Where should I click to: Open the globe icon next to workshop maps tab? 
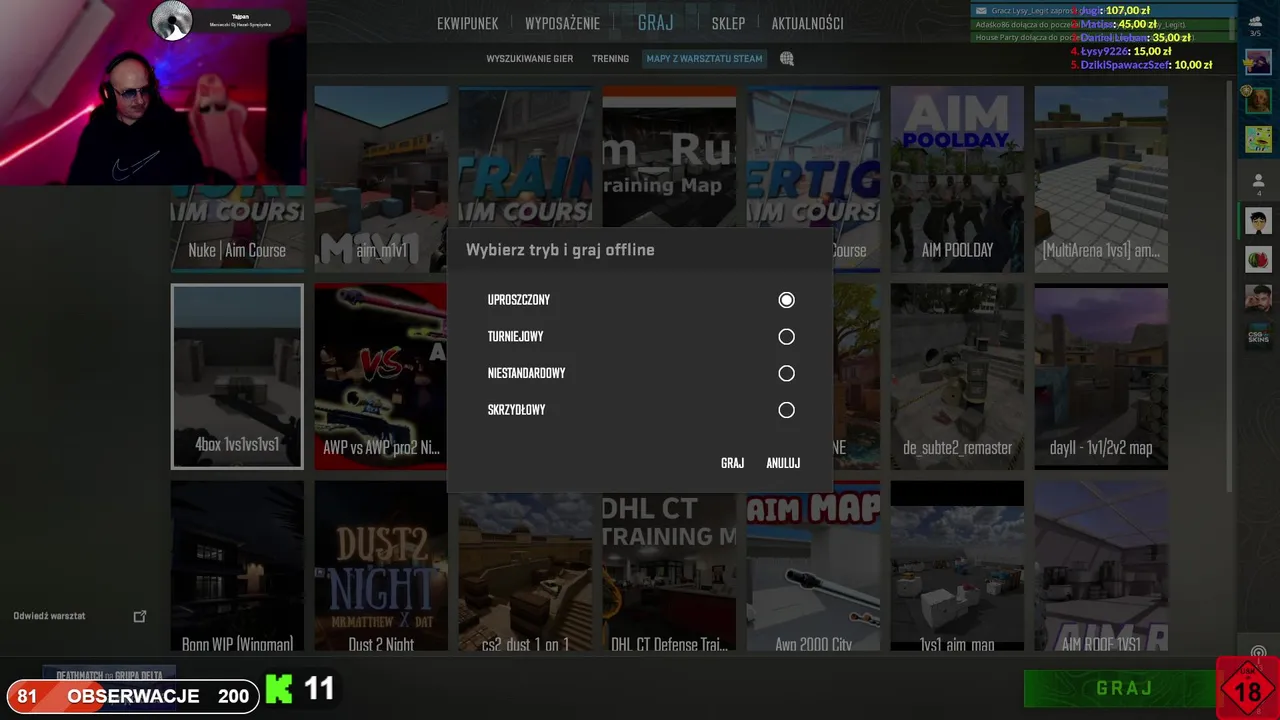coord(787,59)
